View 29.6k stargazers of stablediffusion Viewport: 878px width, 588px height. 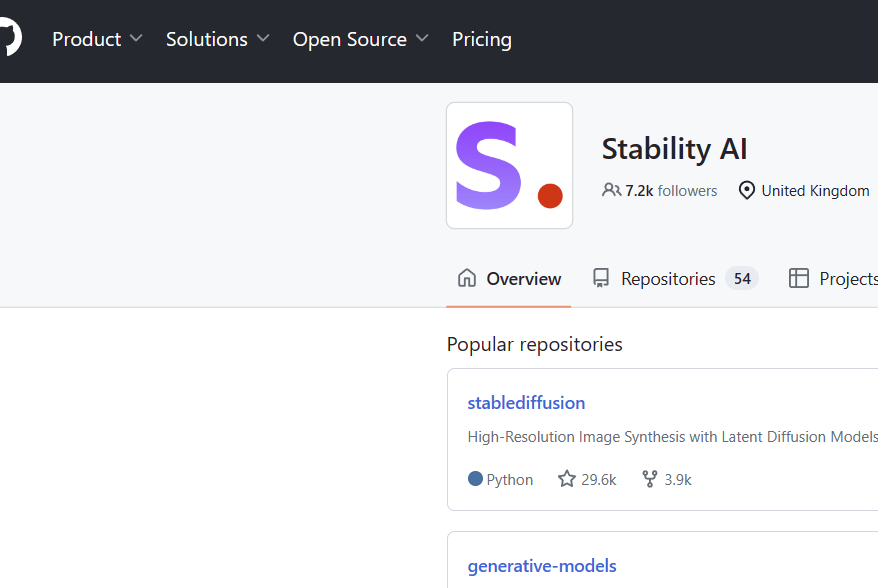(x=587, y=479)
